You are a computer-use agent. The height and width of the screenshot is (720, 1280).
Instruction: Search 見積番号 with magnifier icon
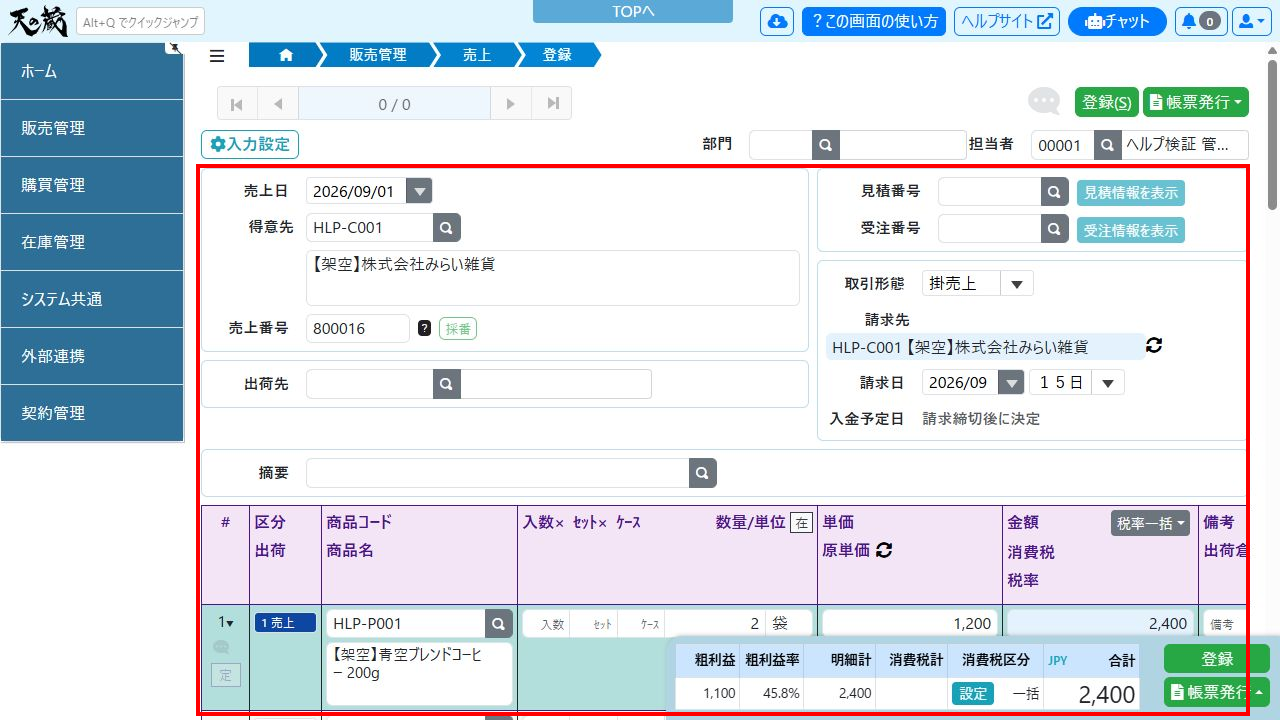point(1054,192)
